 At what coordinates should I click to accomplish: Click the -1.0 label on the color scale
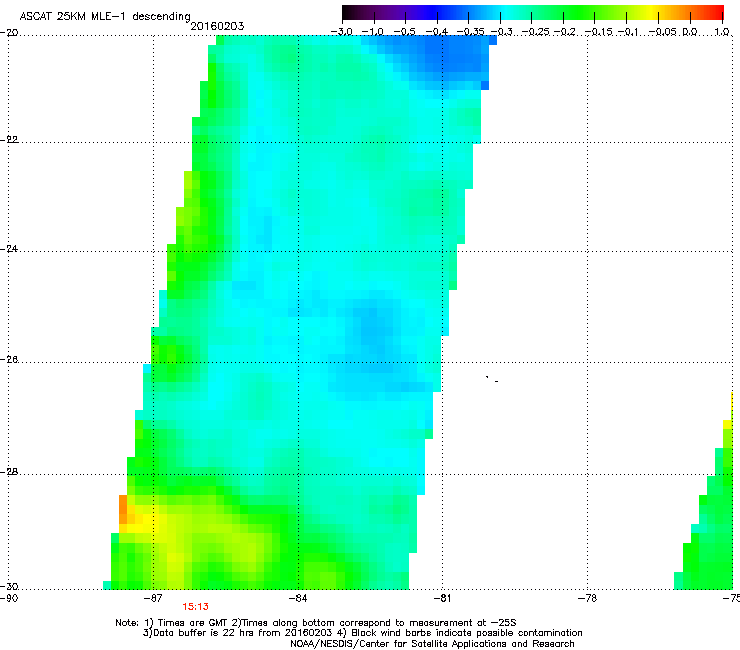pyautogui.click(x=372, y=32)
